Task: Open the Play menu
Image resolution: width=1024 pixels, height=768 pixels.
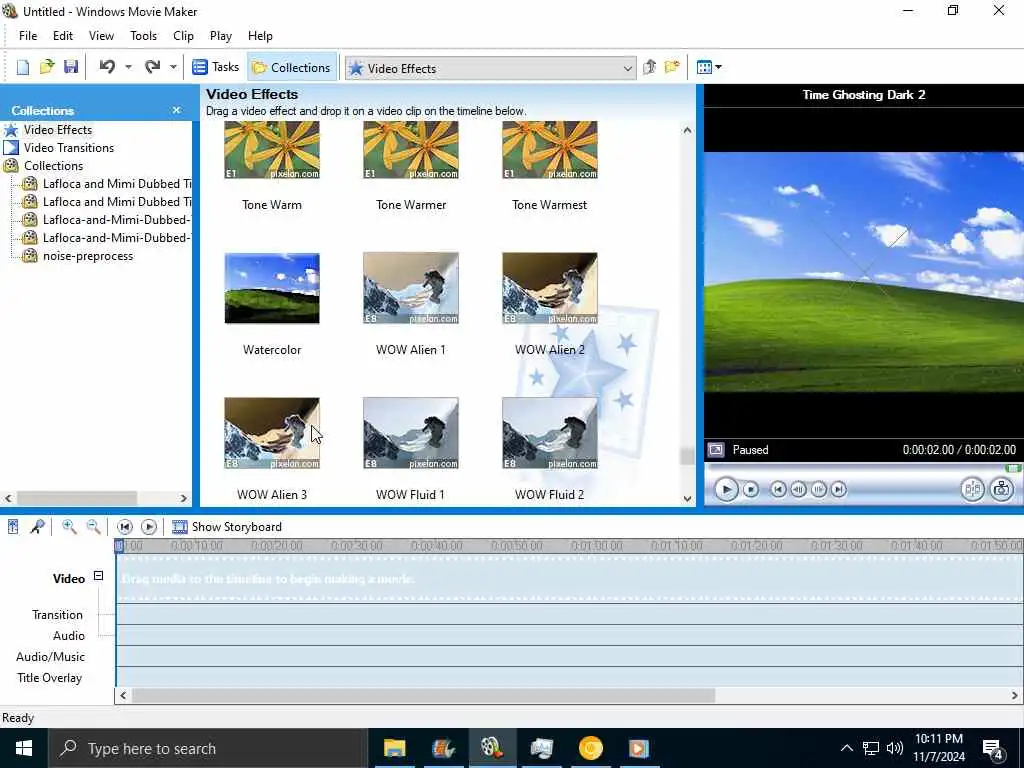Action: pos(221,36)
